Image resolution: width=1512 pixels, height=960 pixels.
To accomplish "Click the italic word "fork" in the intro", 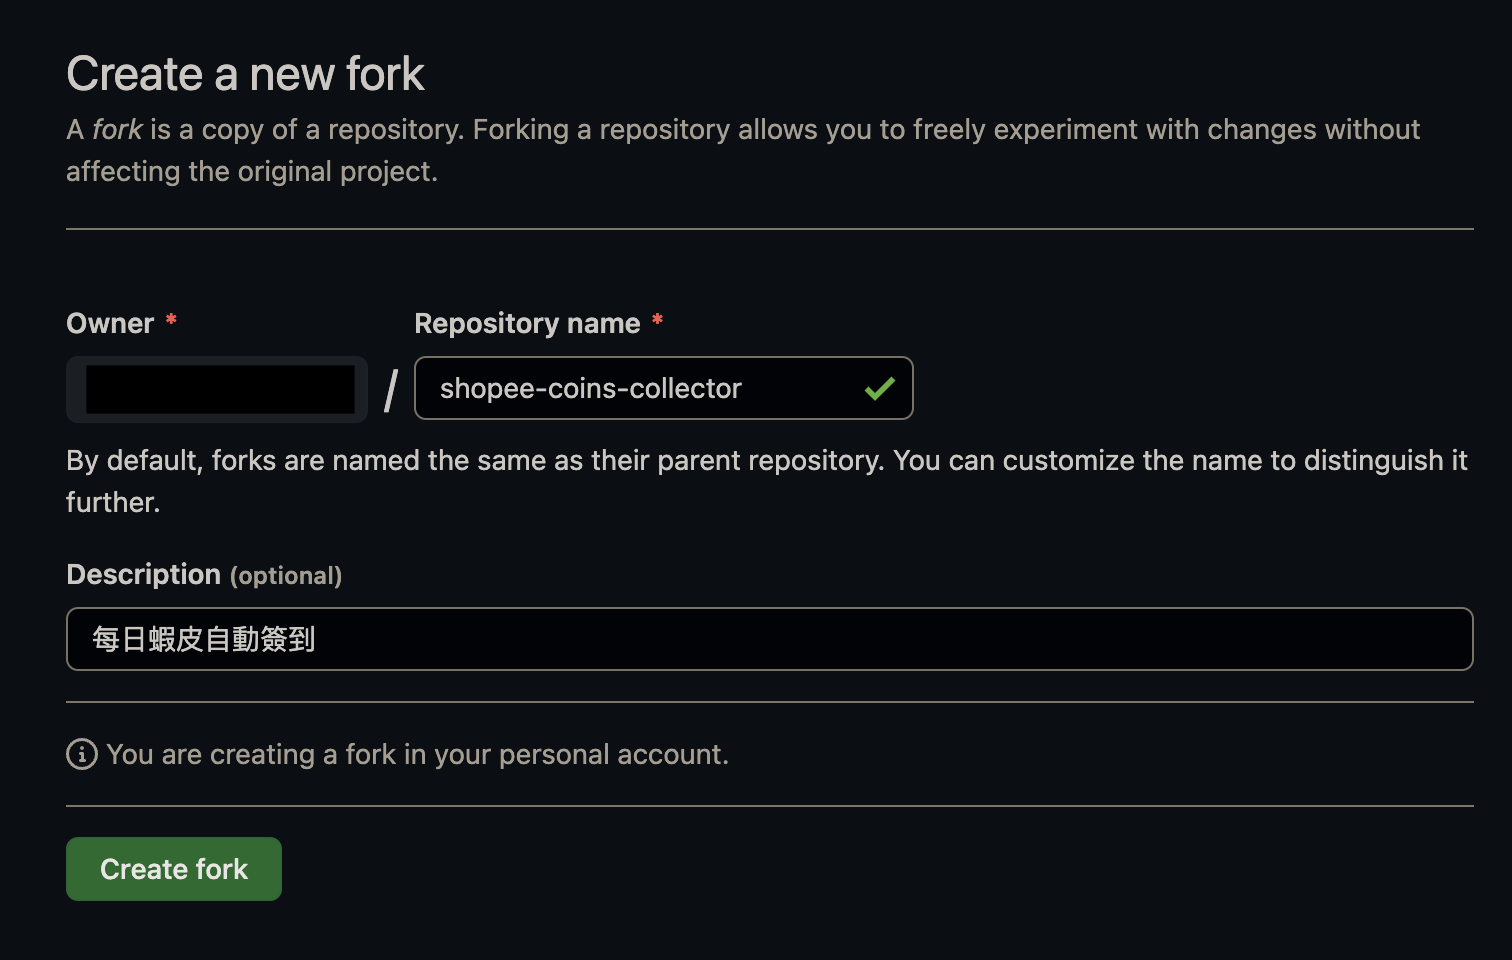I will coord(117,129).
